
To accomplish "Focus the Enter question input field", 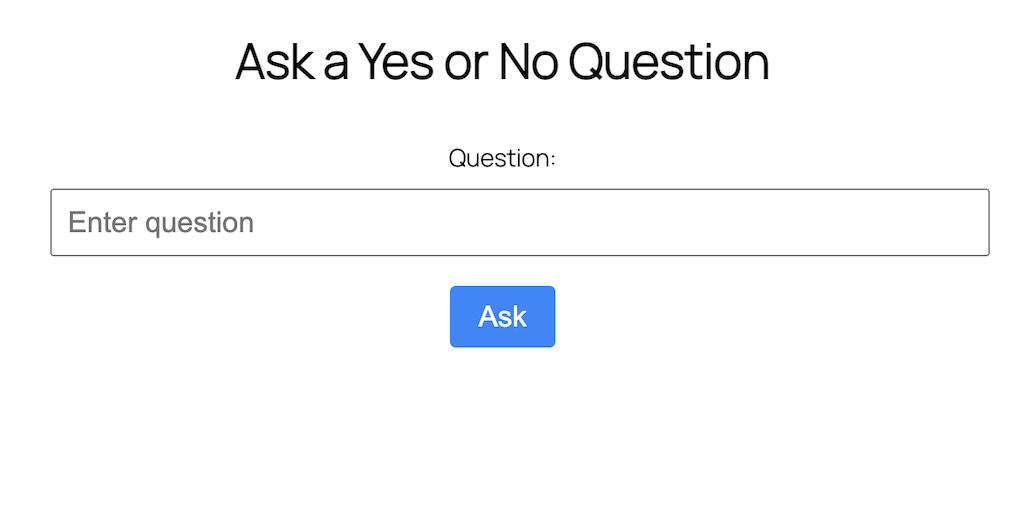I will tap(520, 222).
